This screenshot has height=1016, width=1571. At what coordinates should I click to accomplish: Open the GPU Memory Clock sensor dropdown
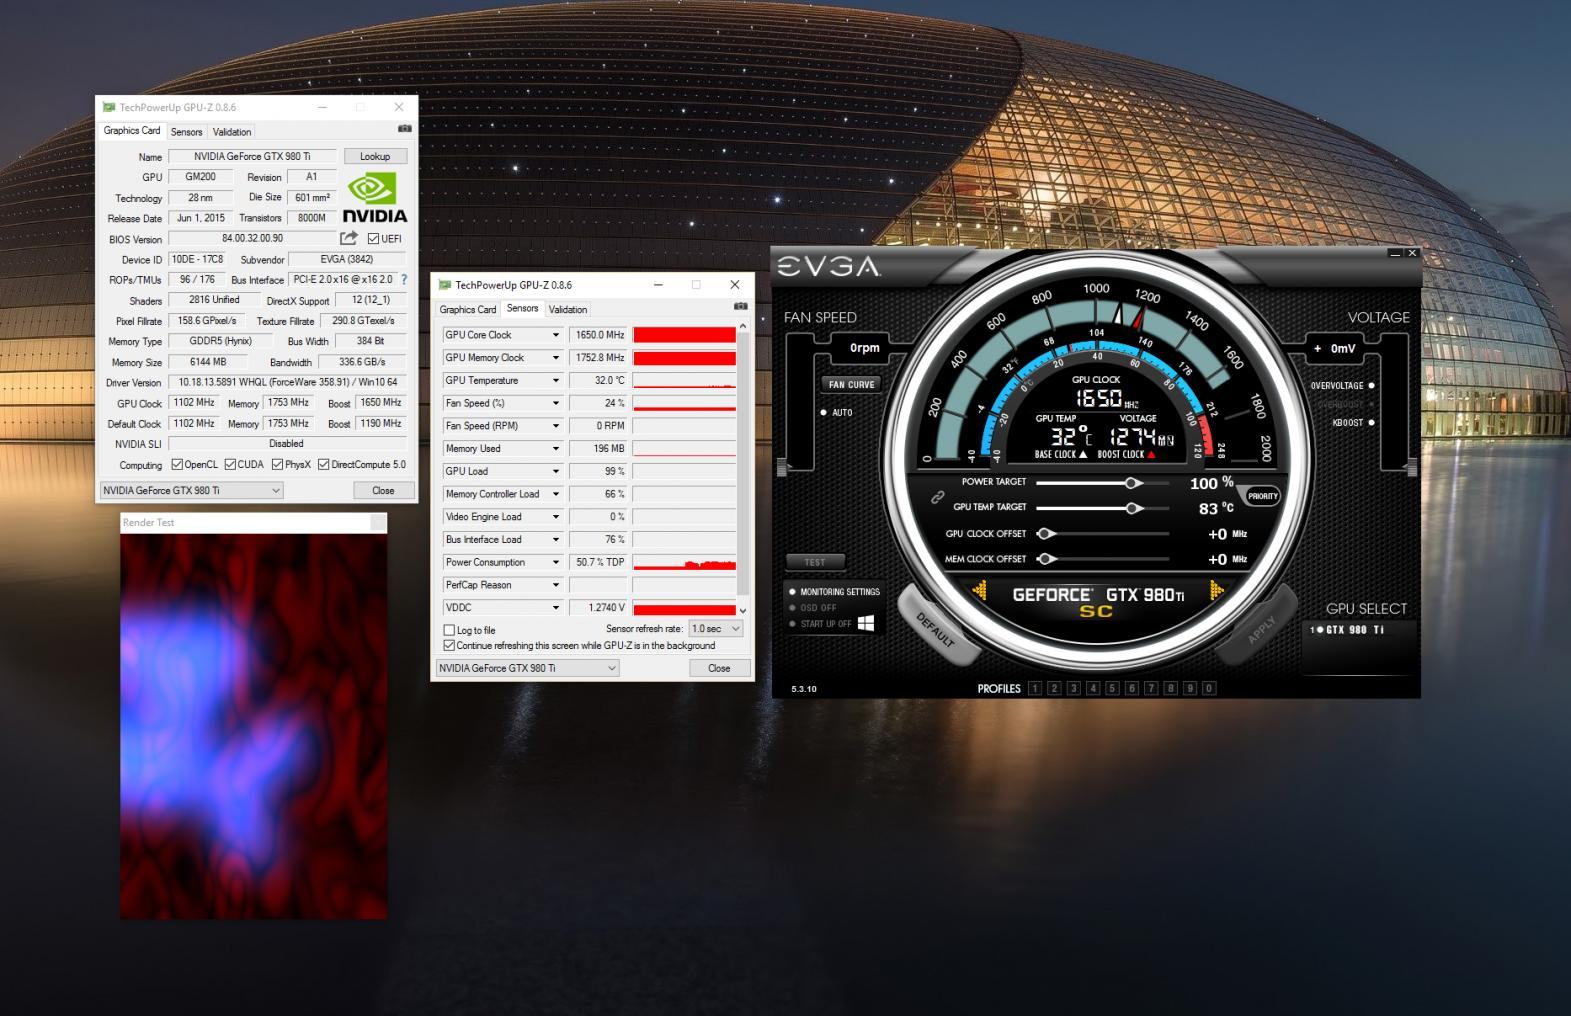(556, 358)
